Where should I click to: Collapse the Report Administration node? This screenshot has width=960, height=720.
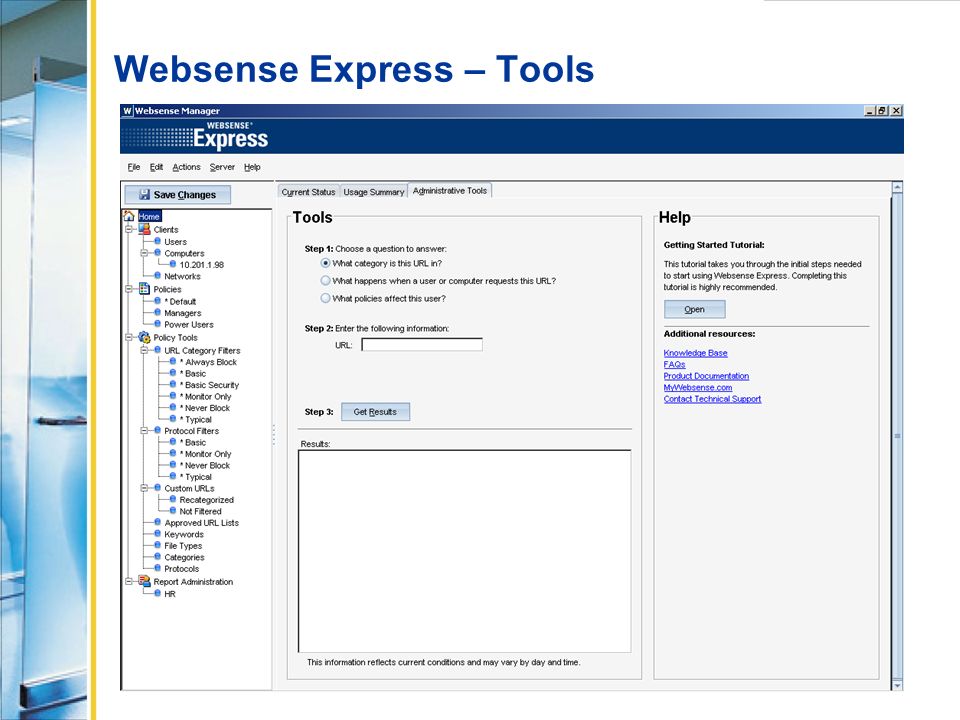tap(129, 582)
